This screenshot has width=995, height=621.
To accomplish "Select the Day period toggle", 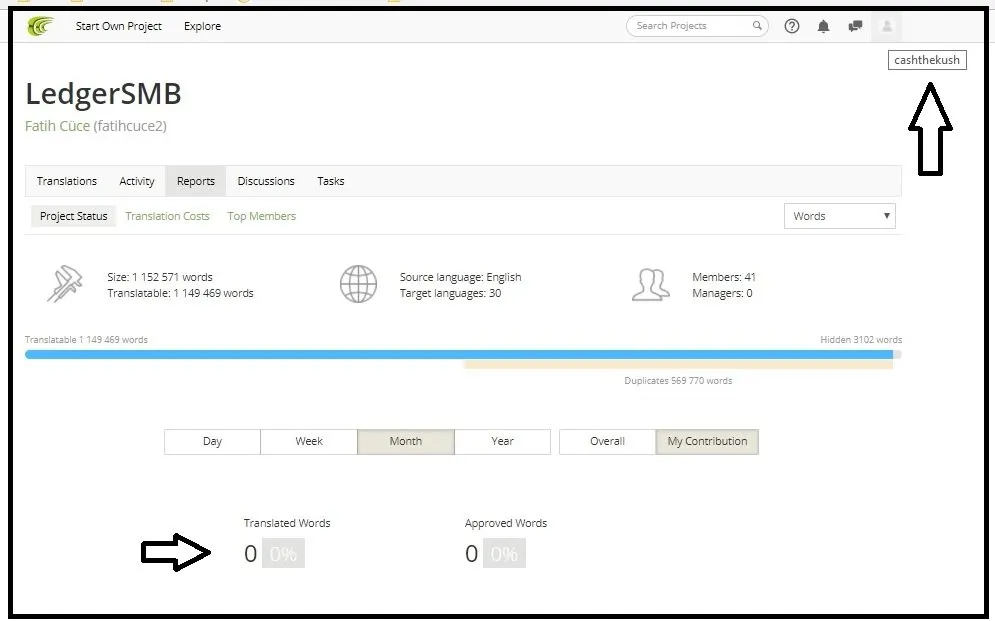I will tap(212, 441).
